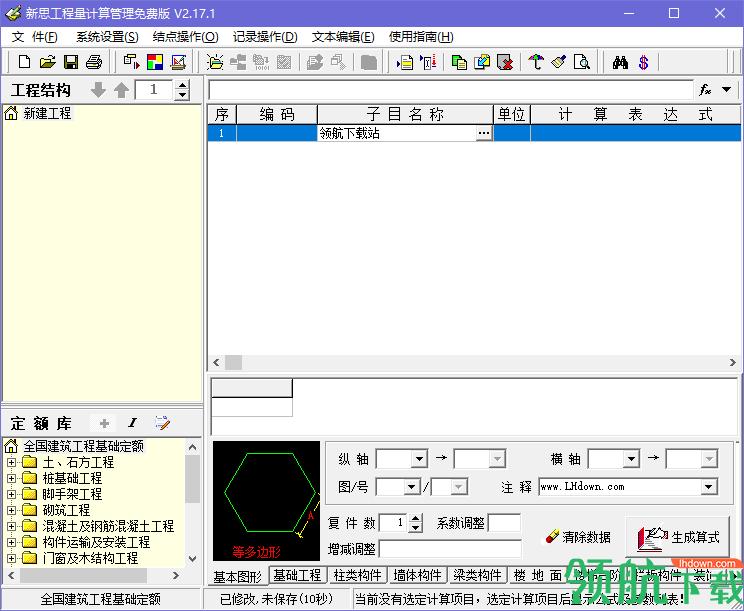Screen dimensions: 744x611
Task: Click the shining open-folder toolbar icon
Action: [x=215, y=62]
